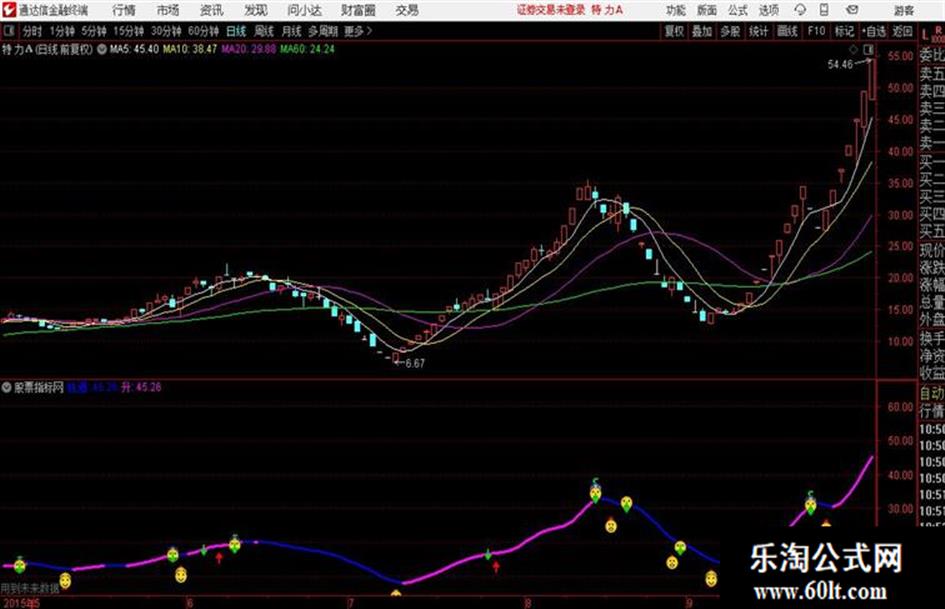Click the 股票指标网 indicator name
This screenshot has height=609, width=945.
click(x=39, y=387)
